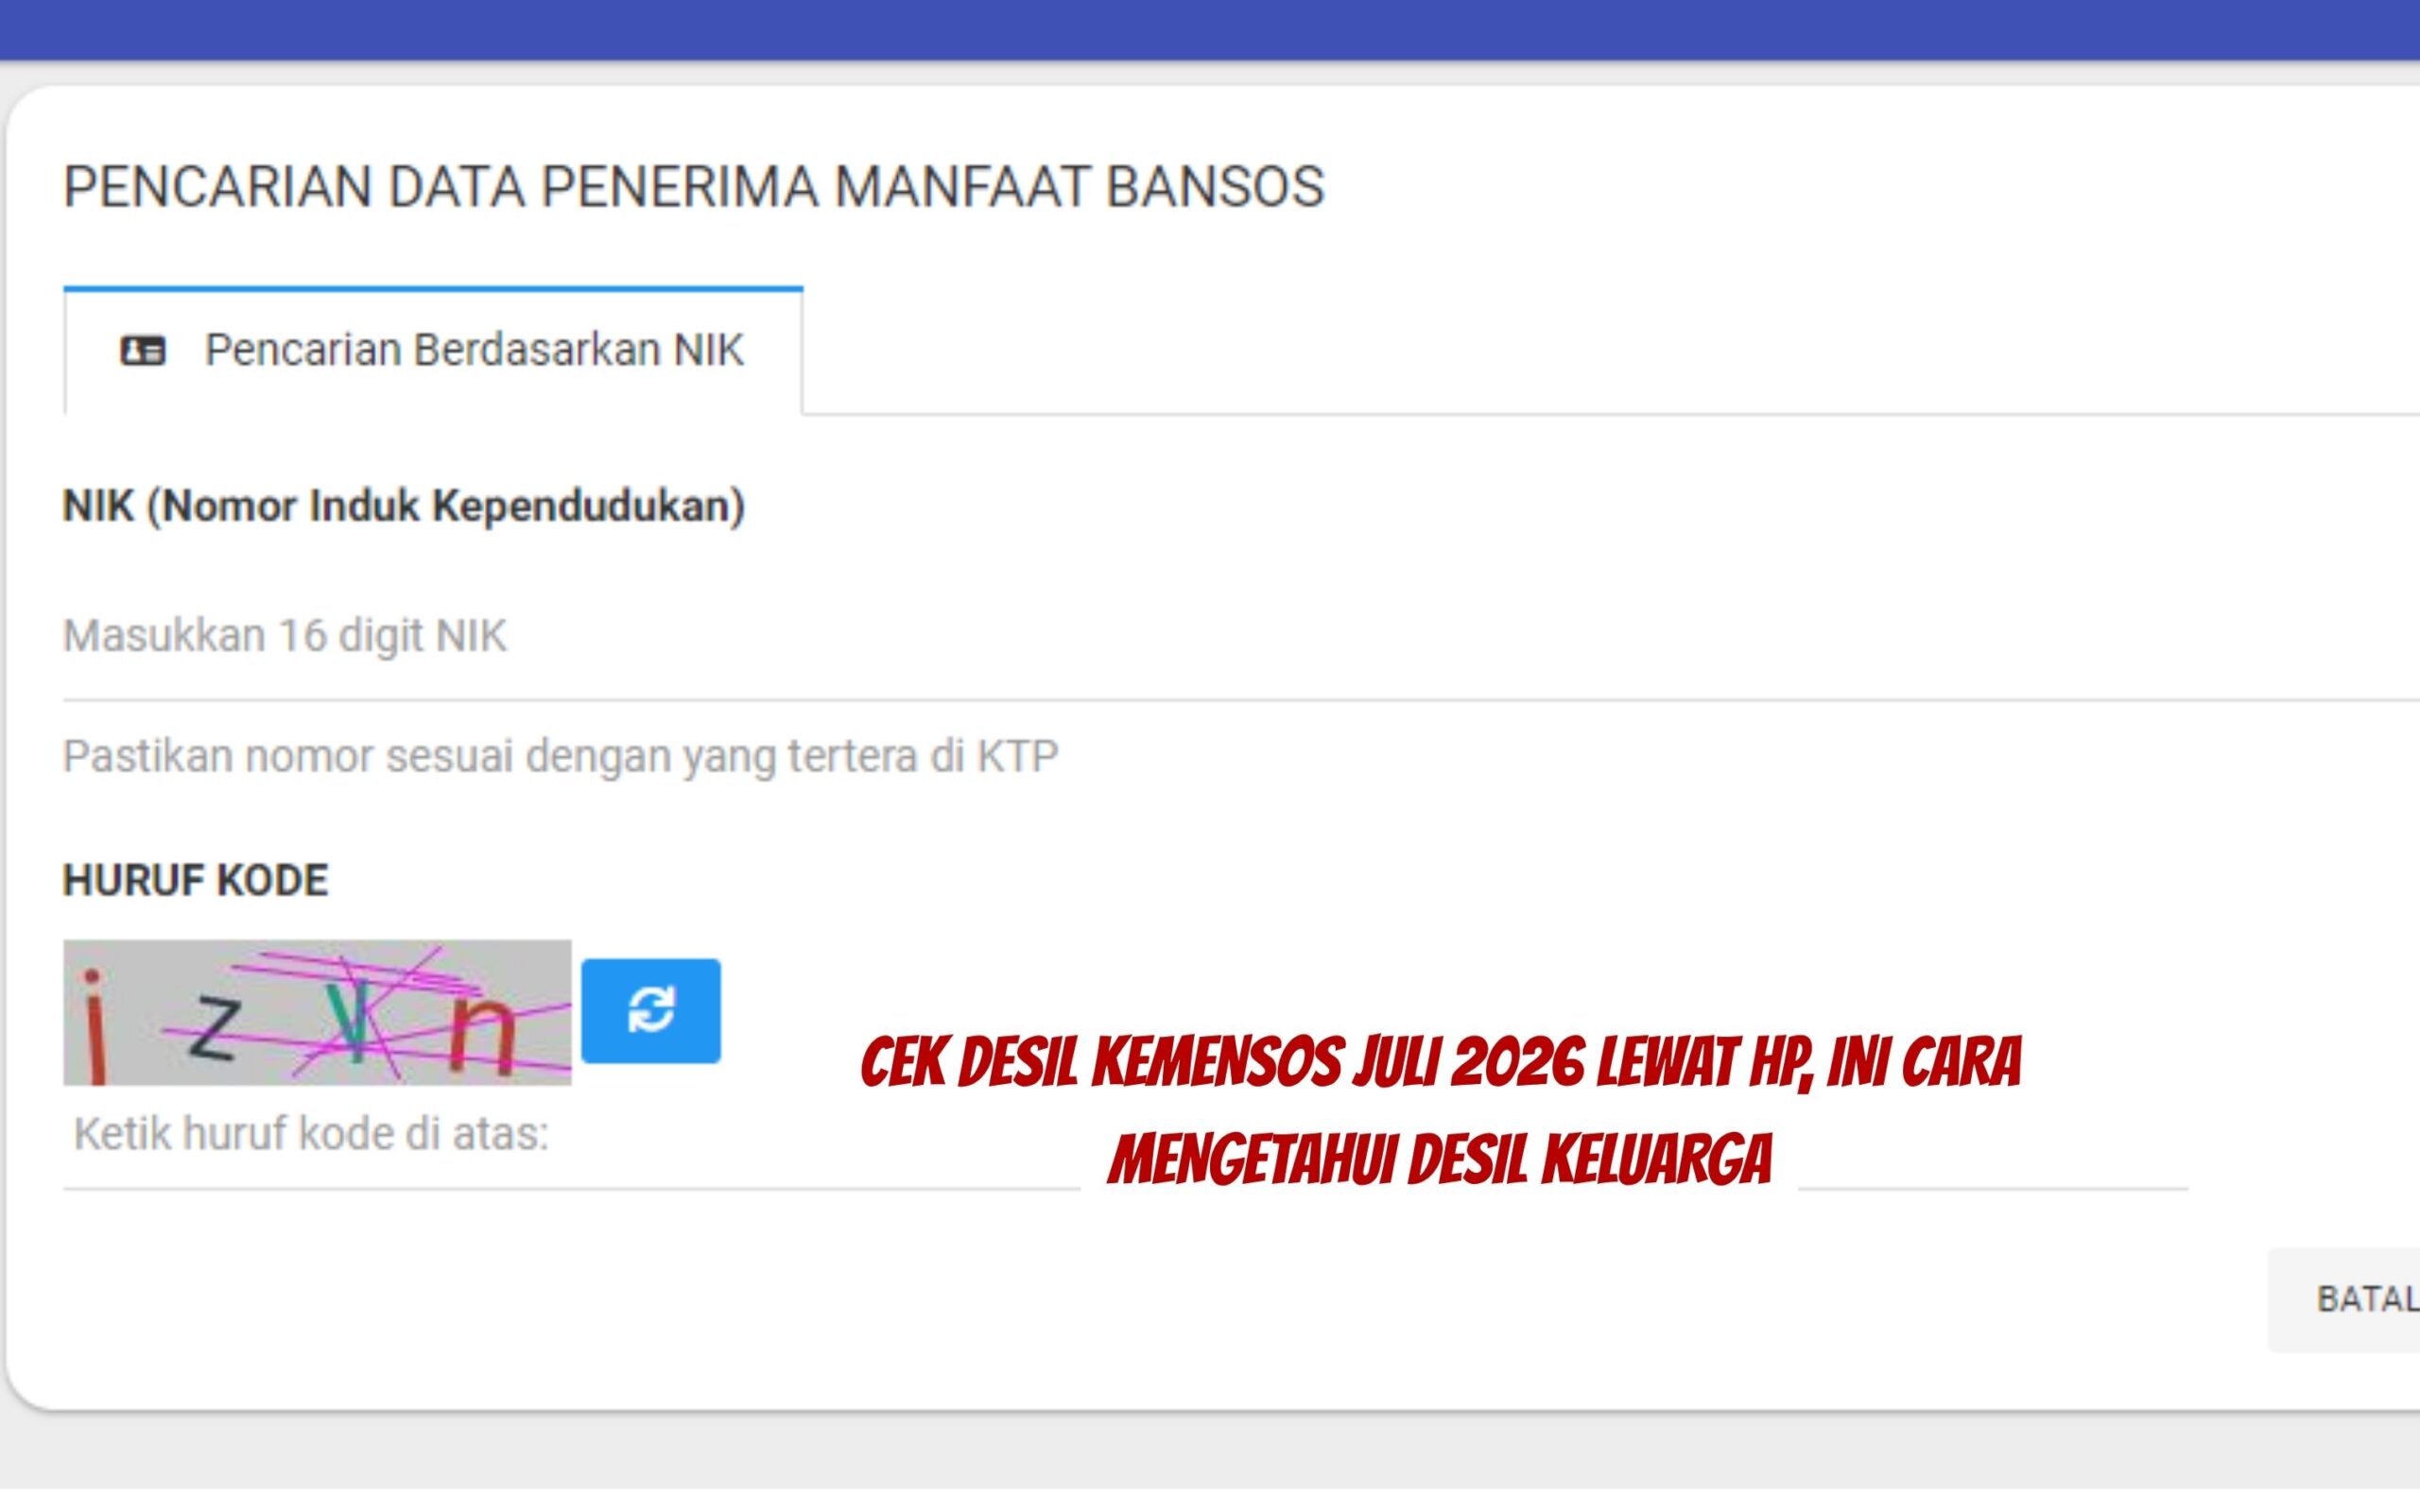Click the ID card icon in the tab
This screenshot has height=1512, width=2420.
[143, 351]
